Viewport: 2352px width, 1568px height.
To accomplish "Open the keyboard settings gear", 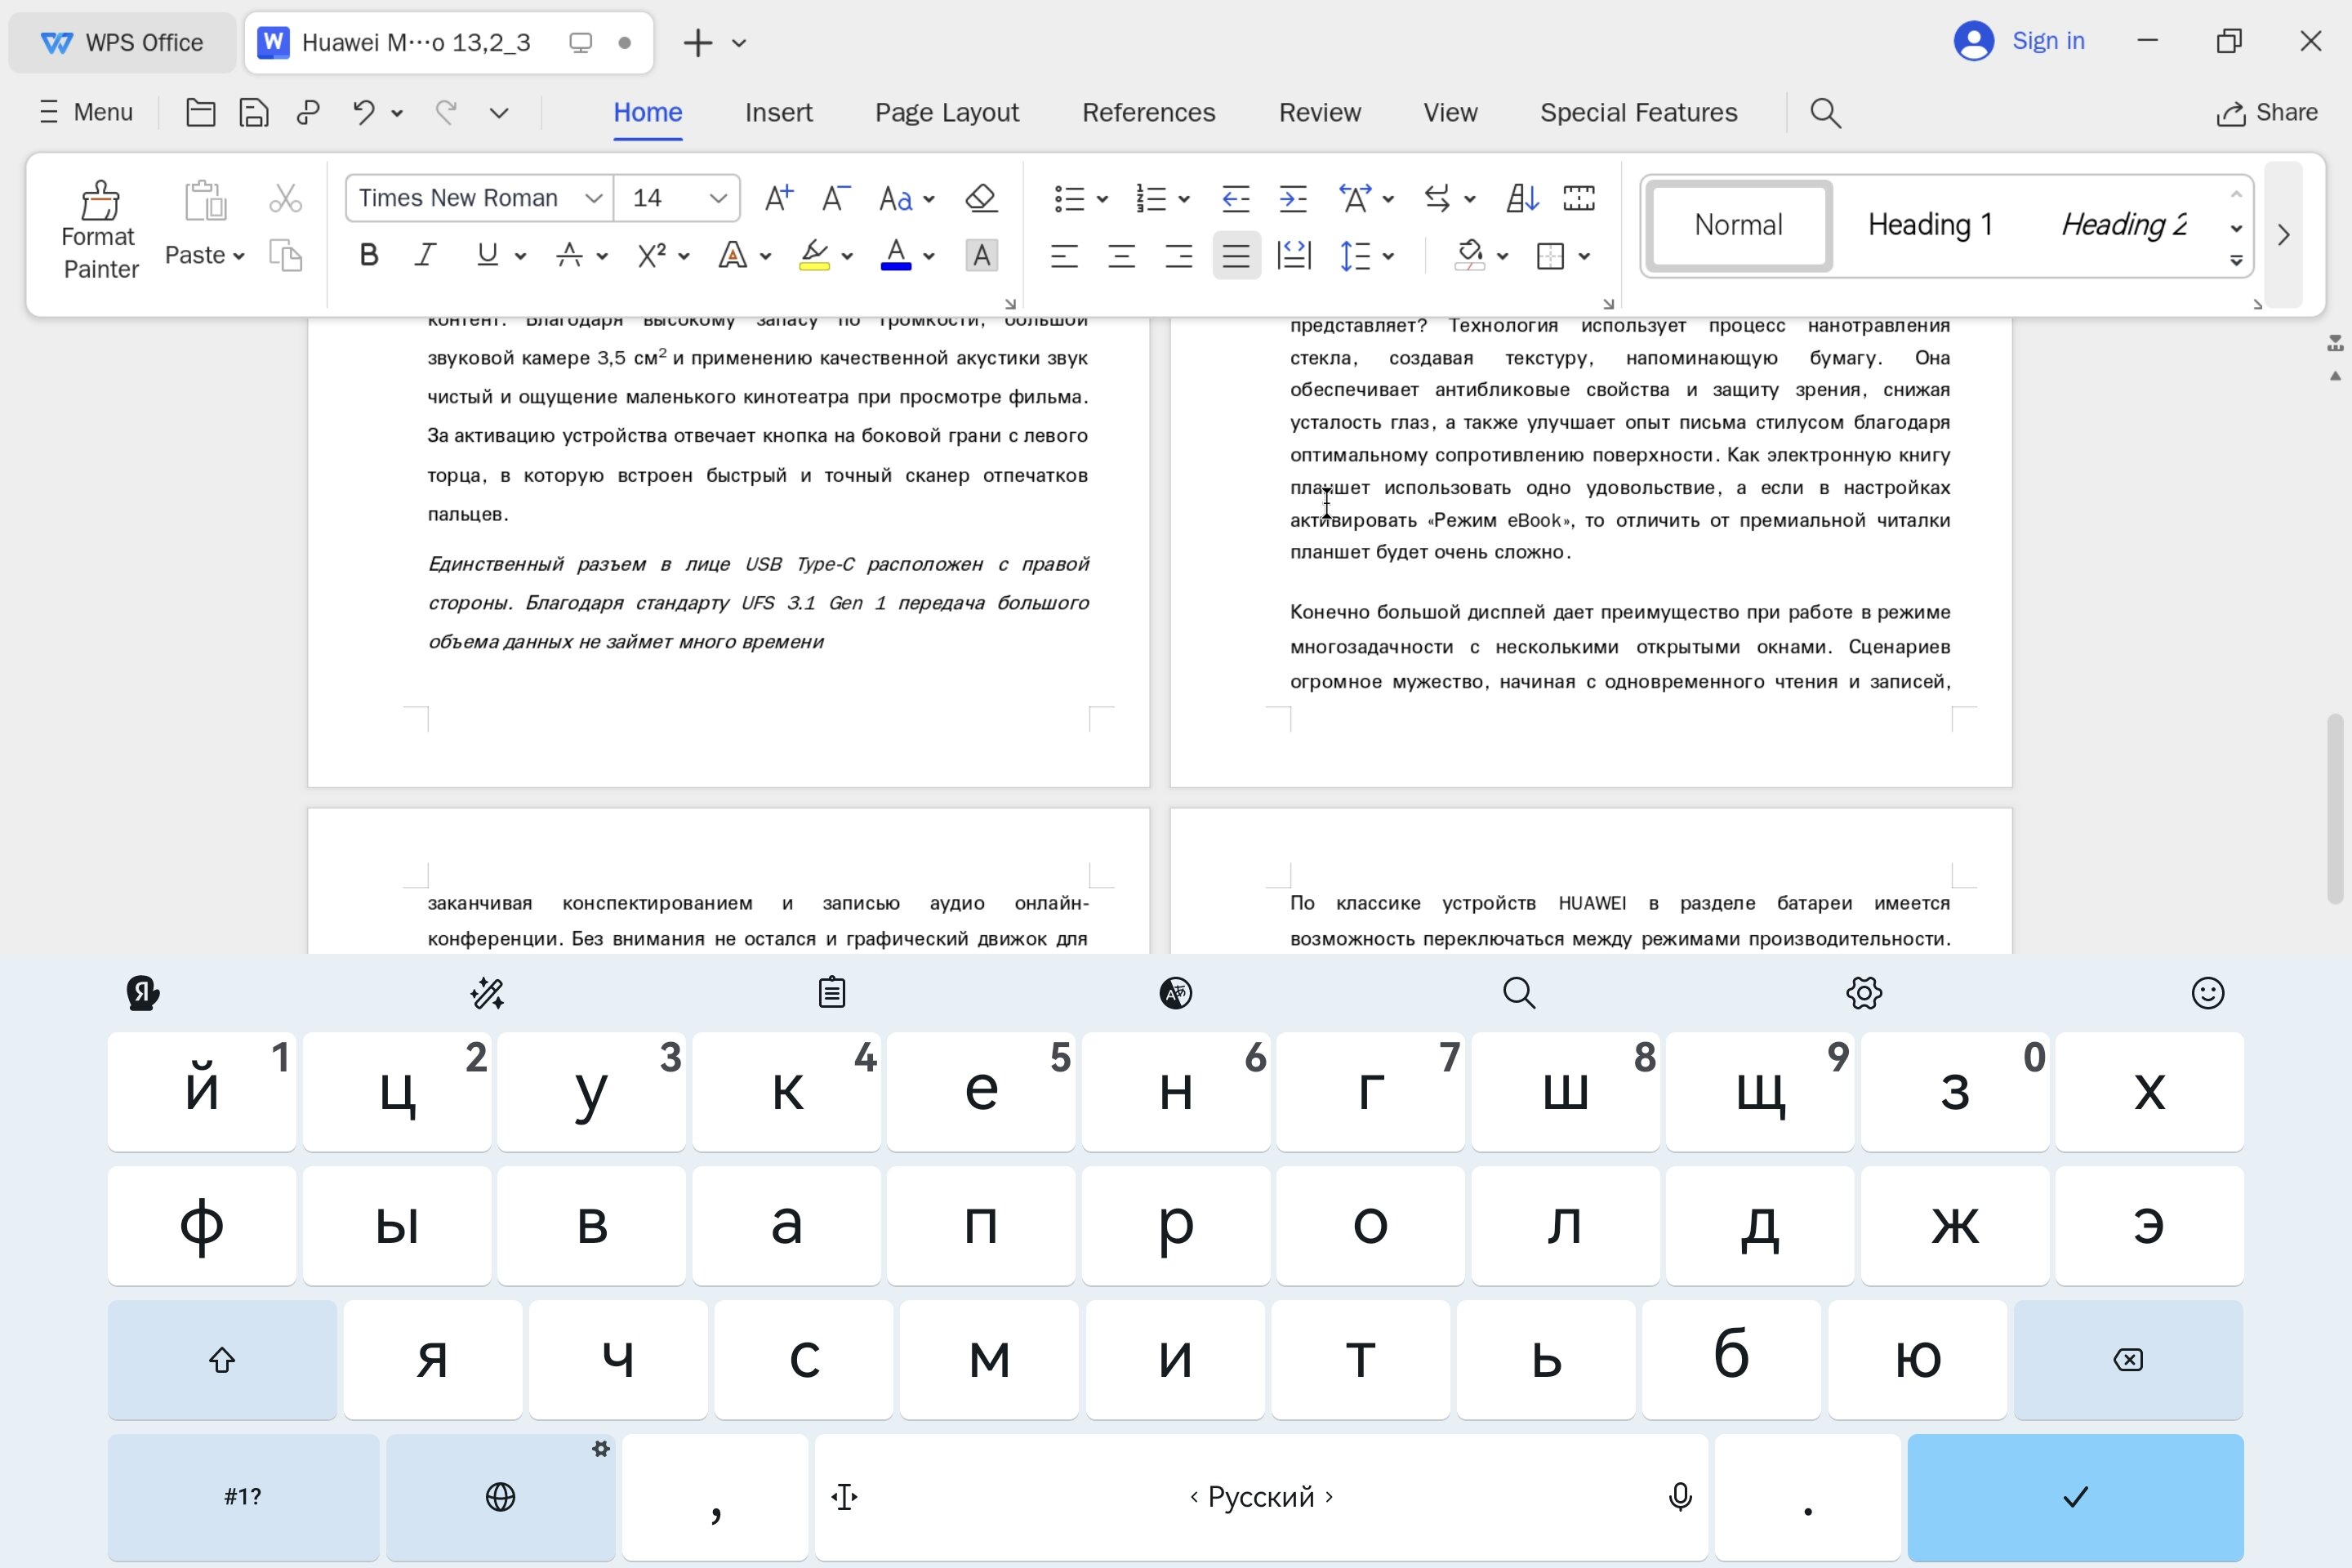I will [x=1864, y=992].
